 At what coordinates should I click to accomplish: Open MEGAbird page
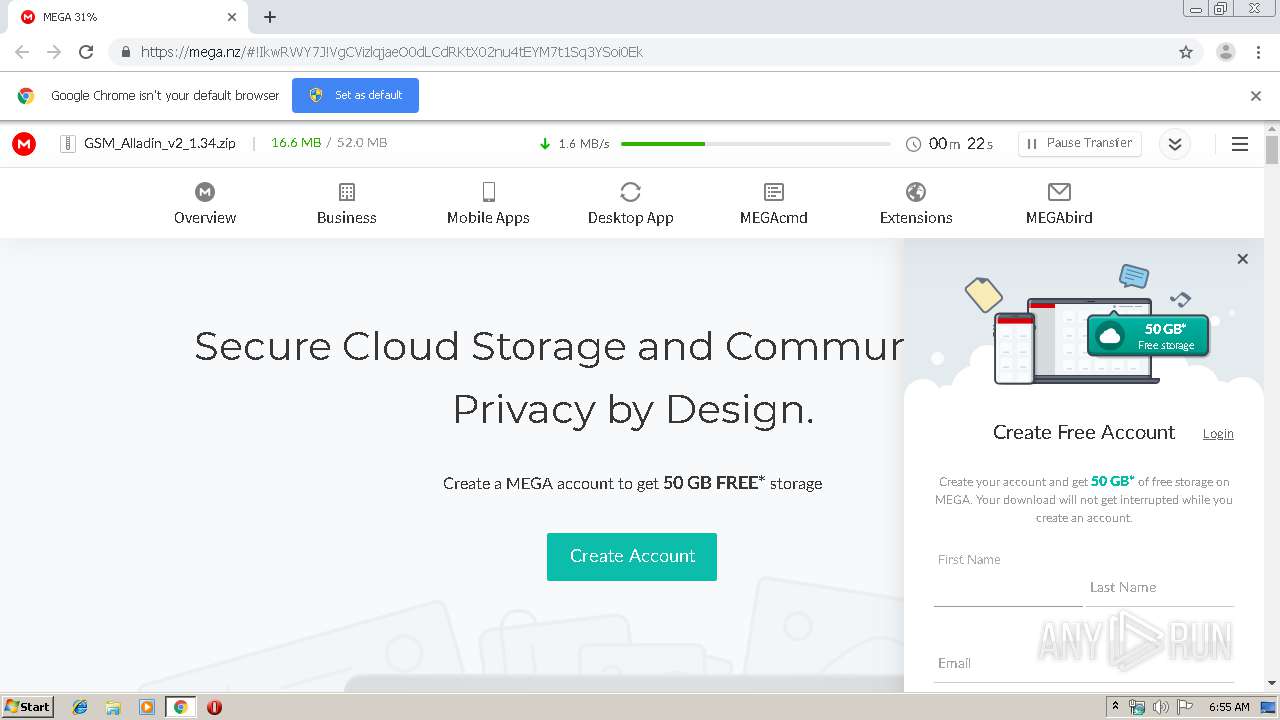point(1059,203)
